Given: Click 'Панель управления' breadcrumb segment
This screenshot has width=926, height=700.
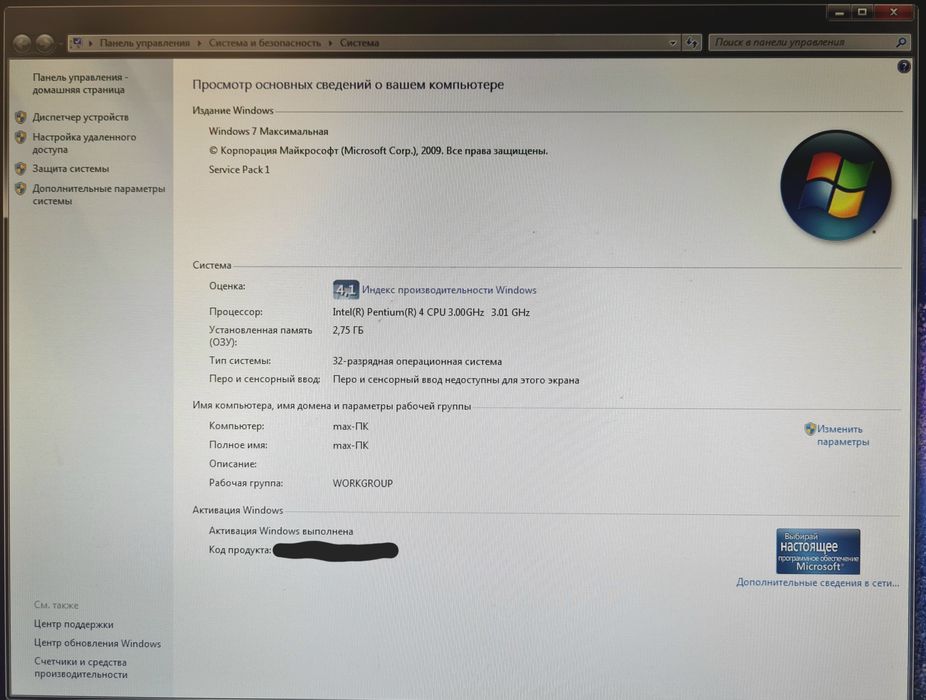Looking at the screenshot, I should coord(145,43).
